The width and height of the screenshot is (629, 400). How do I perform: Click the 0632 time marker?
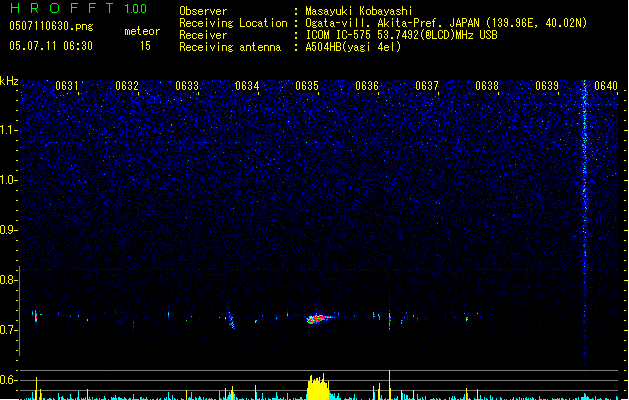127,85
